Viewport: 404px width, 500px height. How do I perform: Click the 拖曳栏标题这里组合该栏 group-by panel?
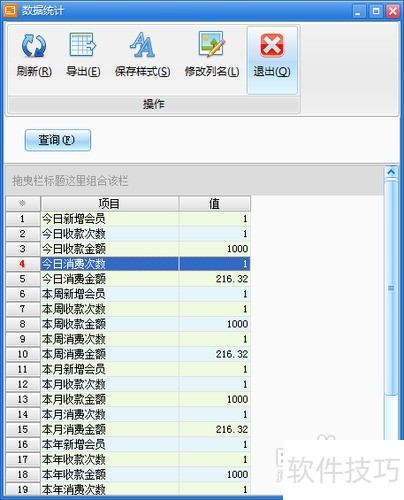[195, 181]
